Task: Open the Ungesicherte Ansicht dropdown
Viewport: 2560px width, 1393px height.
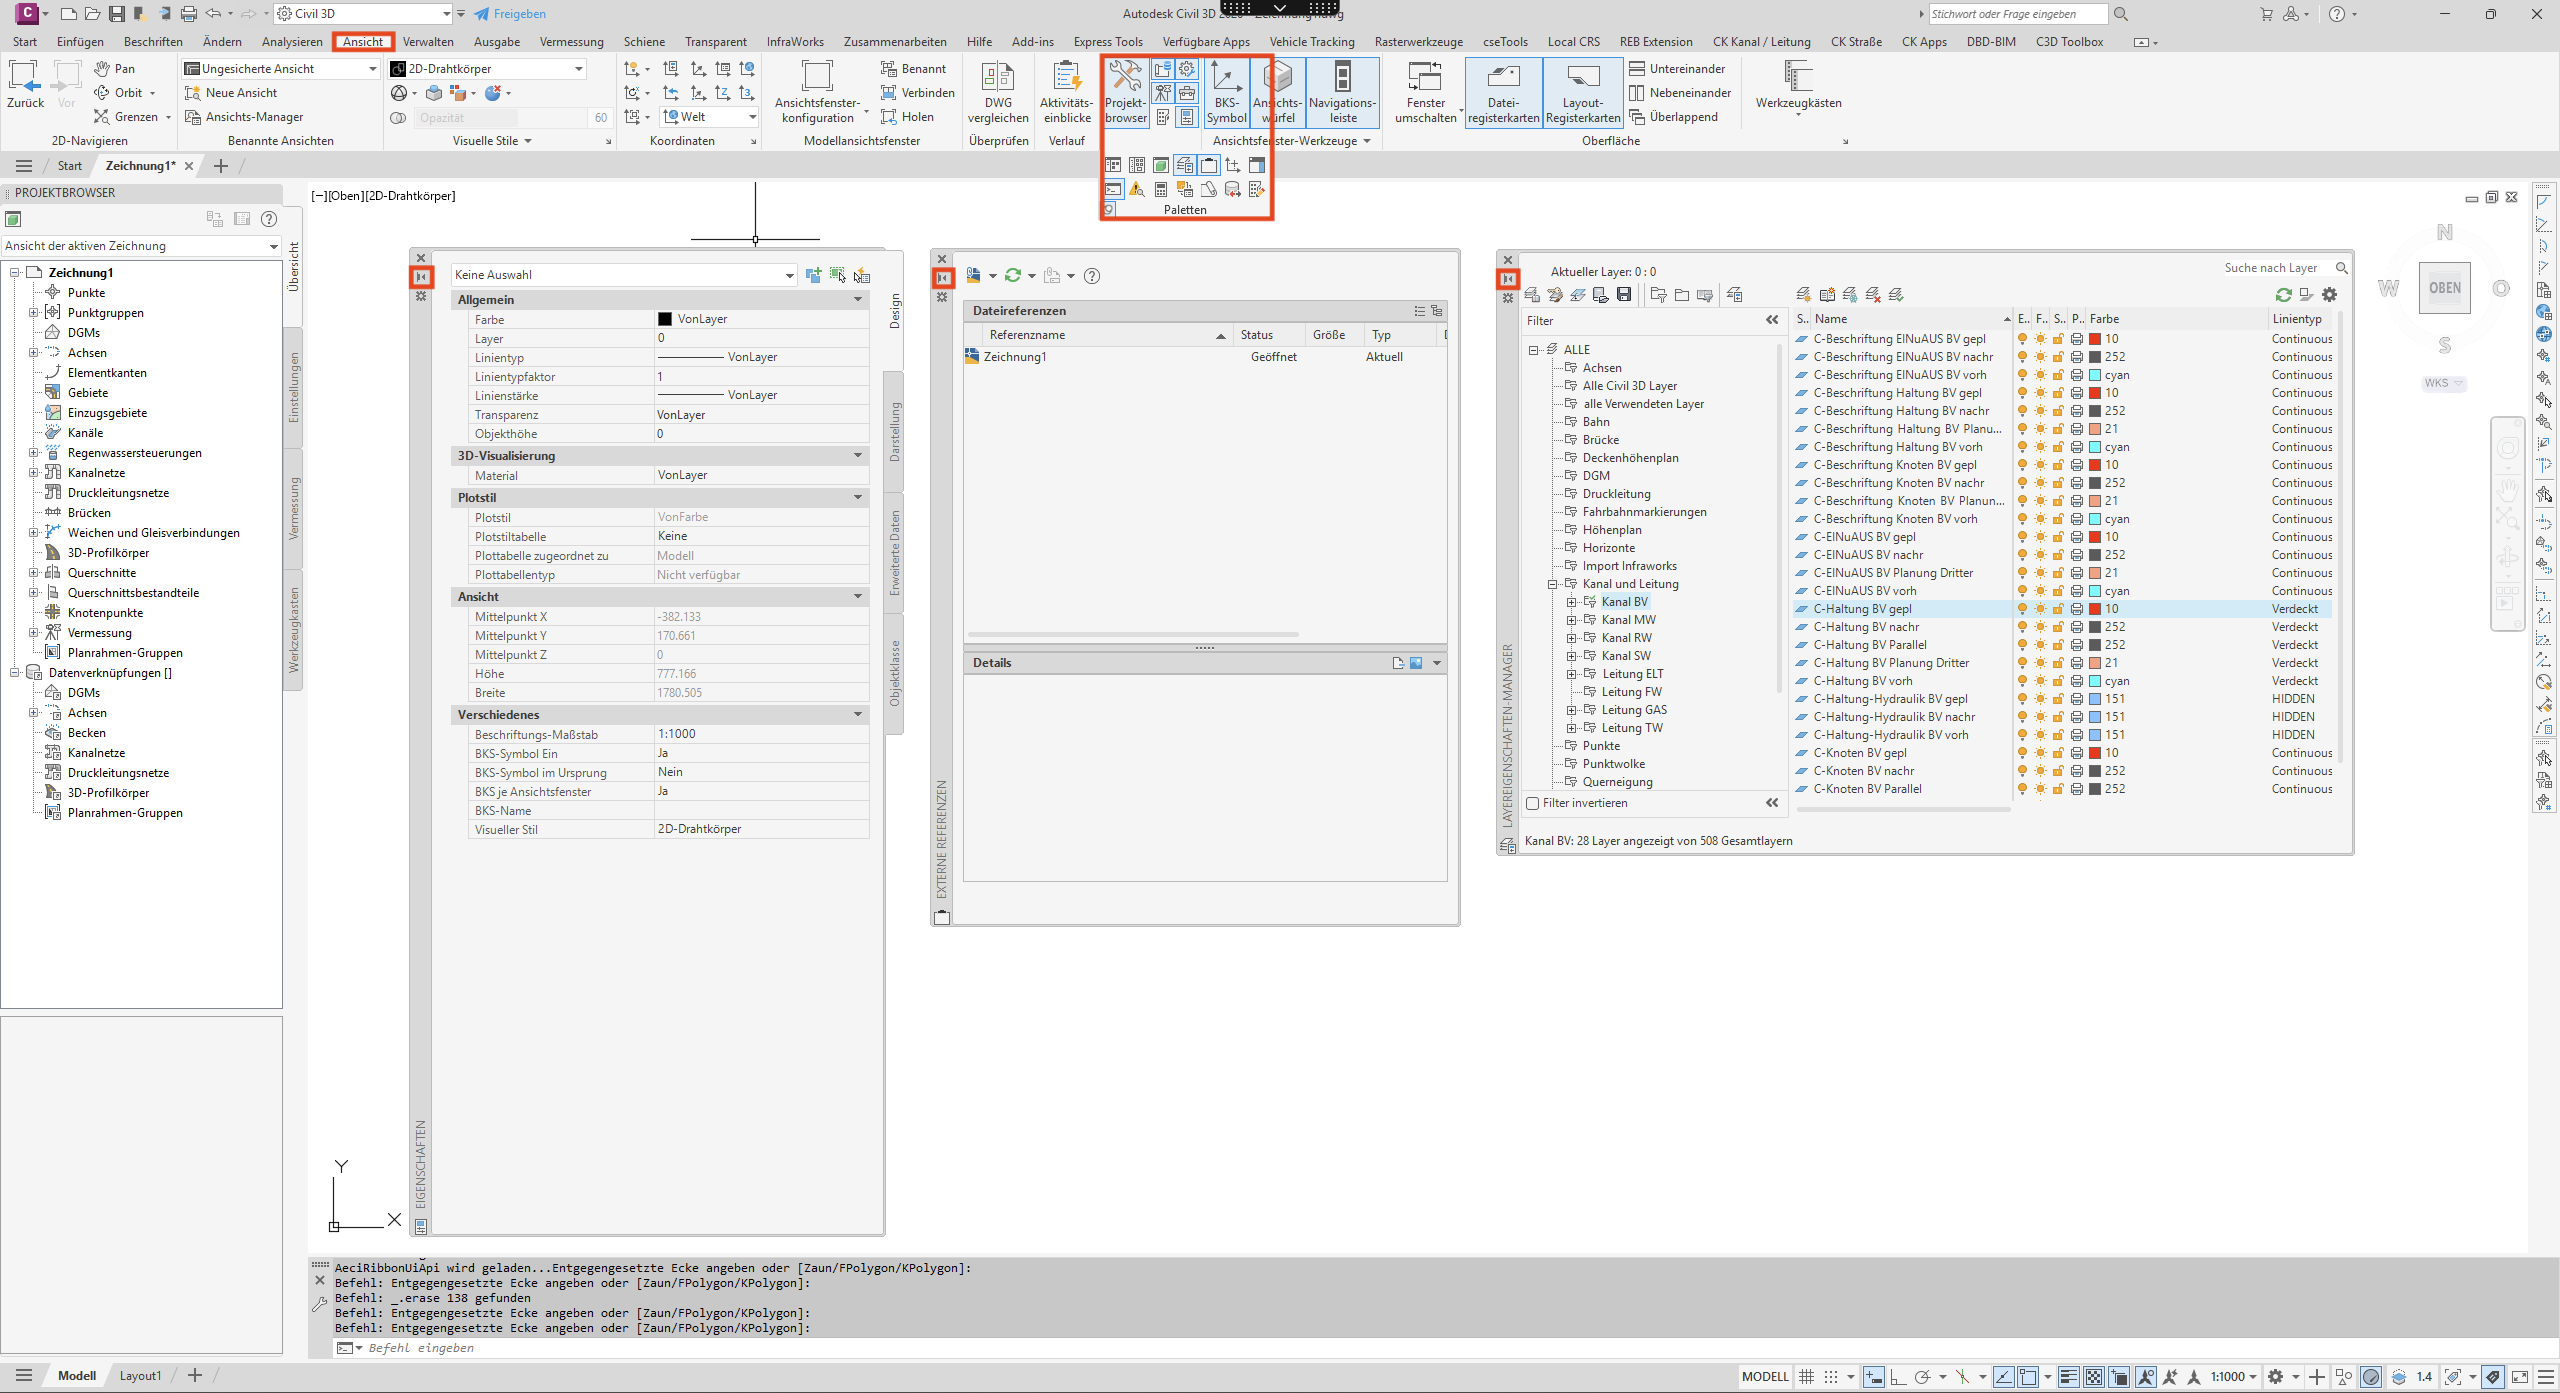Action: point(281,69)
